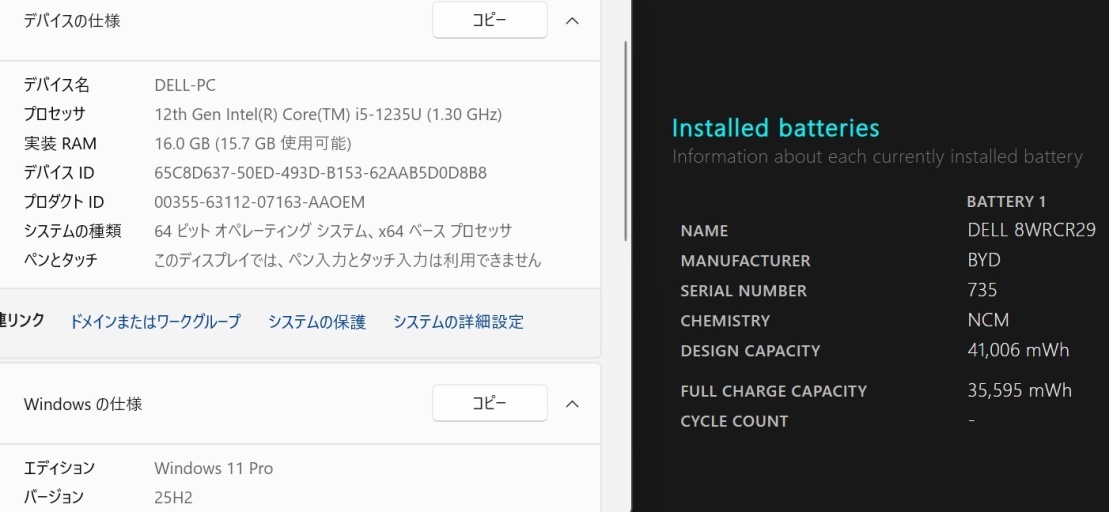
Task: Click the settings pane vertical scrollbar
Action: click(626, 140)
